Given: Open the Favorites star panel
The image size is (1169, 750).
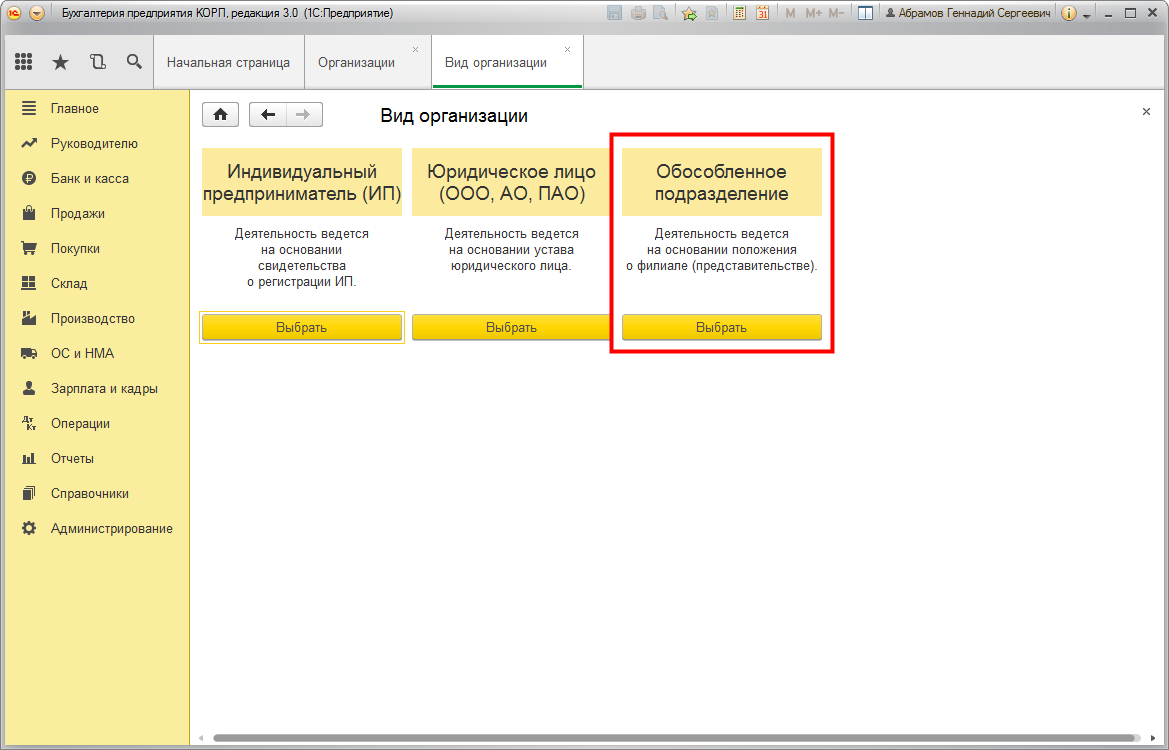Looking at the screenshot, I should coord(60,63).
